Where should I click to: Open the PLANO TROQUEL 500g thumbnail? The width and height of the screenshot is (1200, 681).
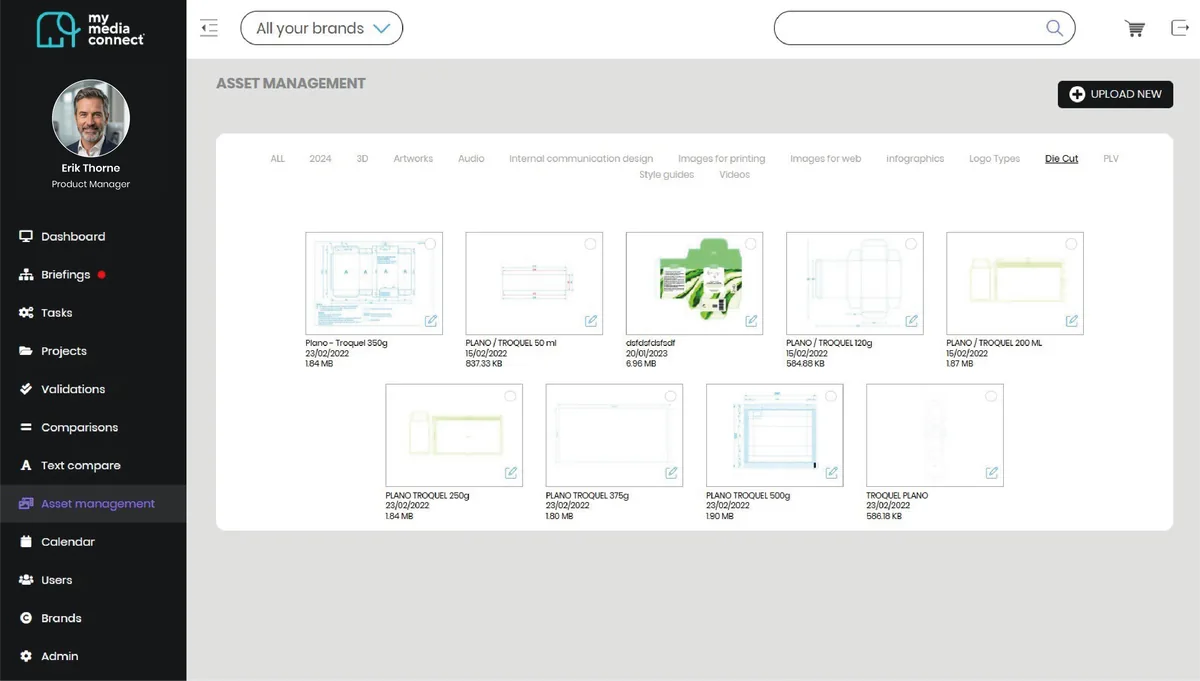pos(774,435)
